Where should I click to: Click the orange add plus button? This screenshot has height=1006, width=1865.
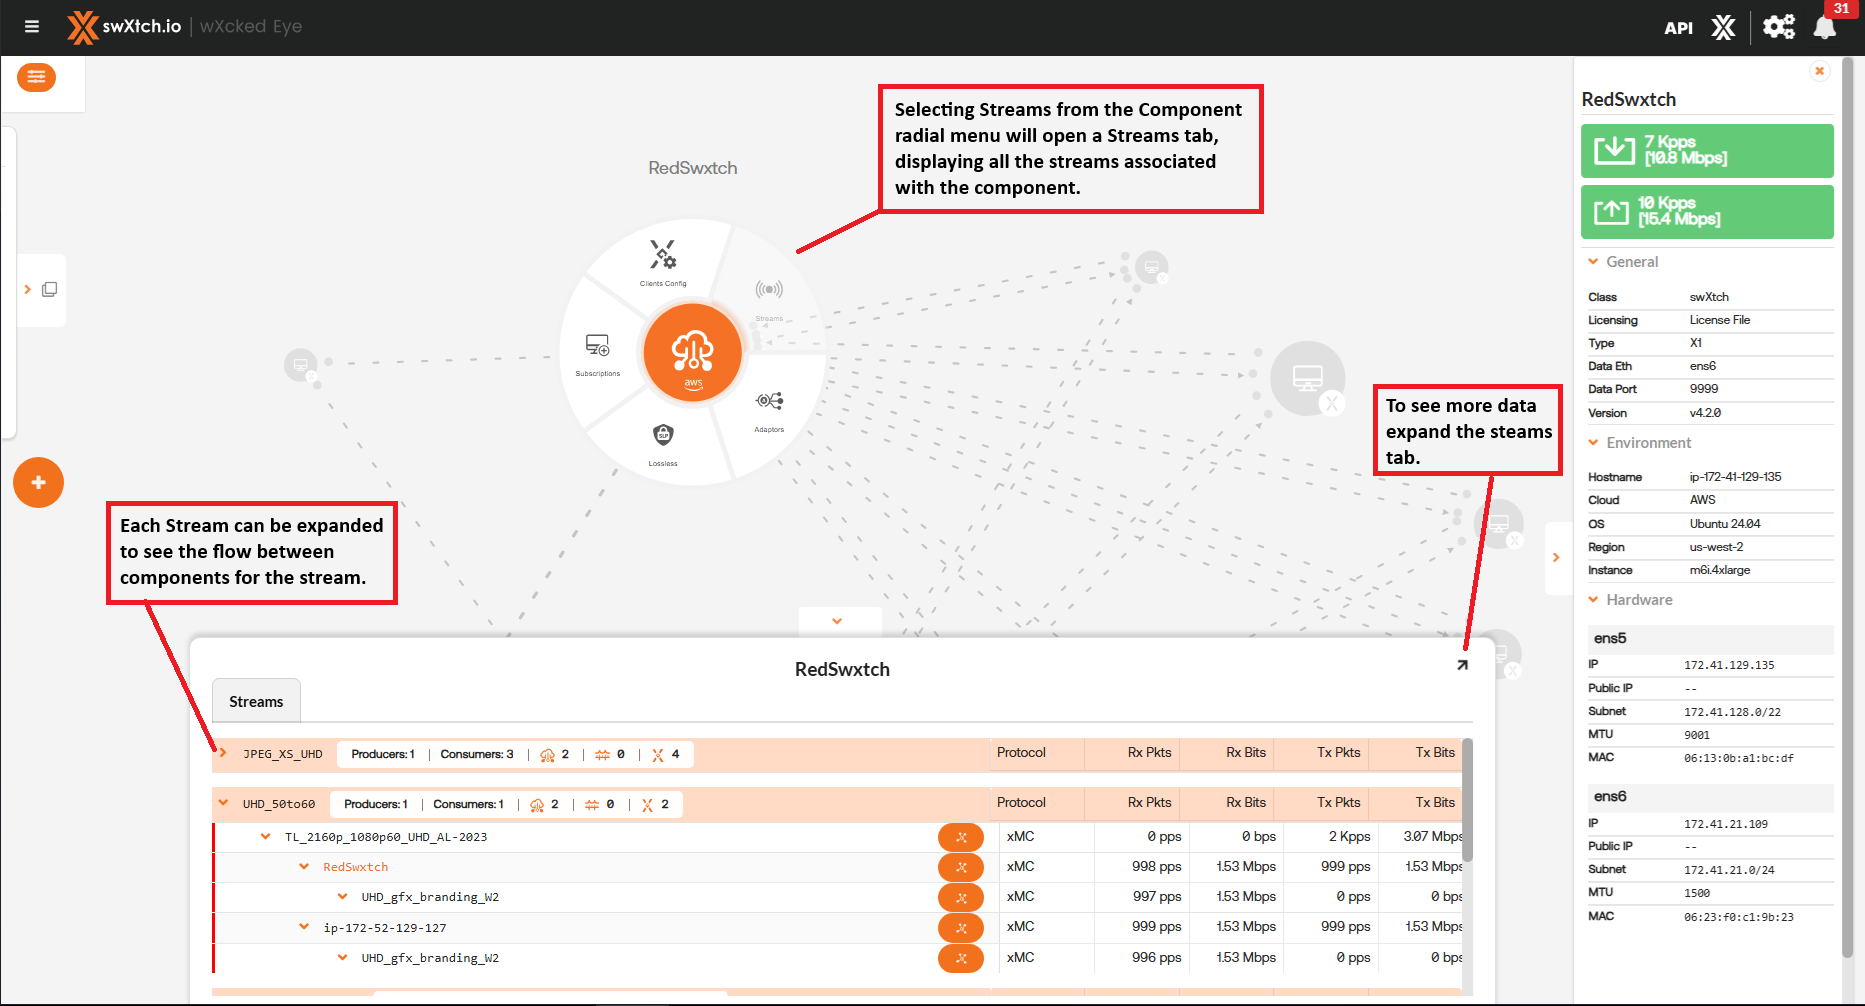(x=38, y=483)
